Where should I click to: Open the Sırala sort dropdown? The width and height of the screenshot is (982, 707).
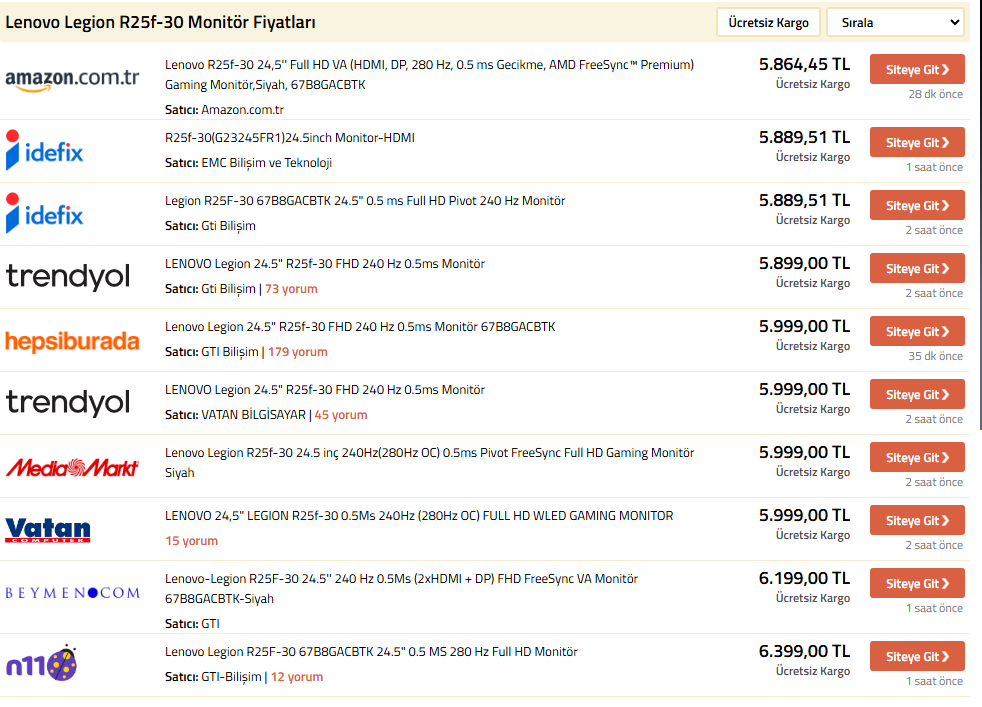pos(896,23)
